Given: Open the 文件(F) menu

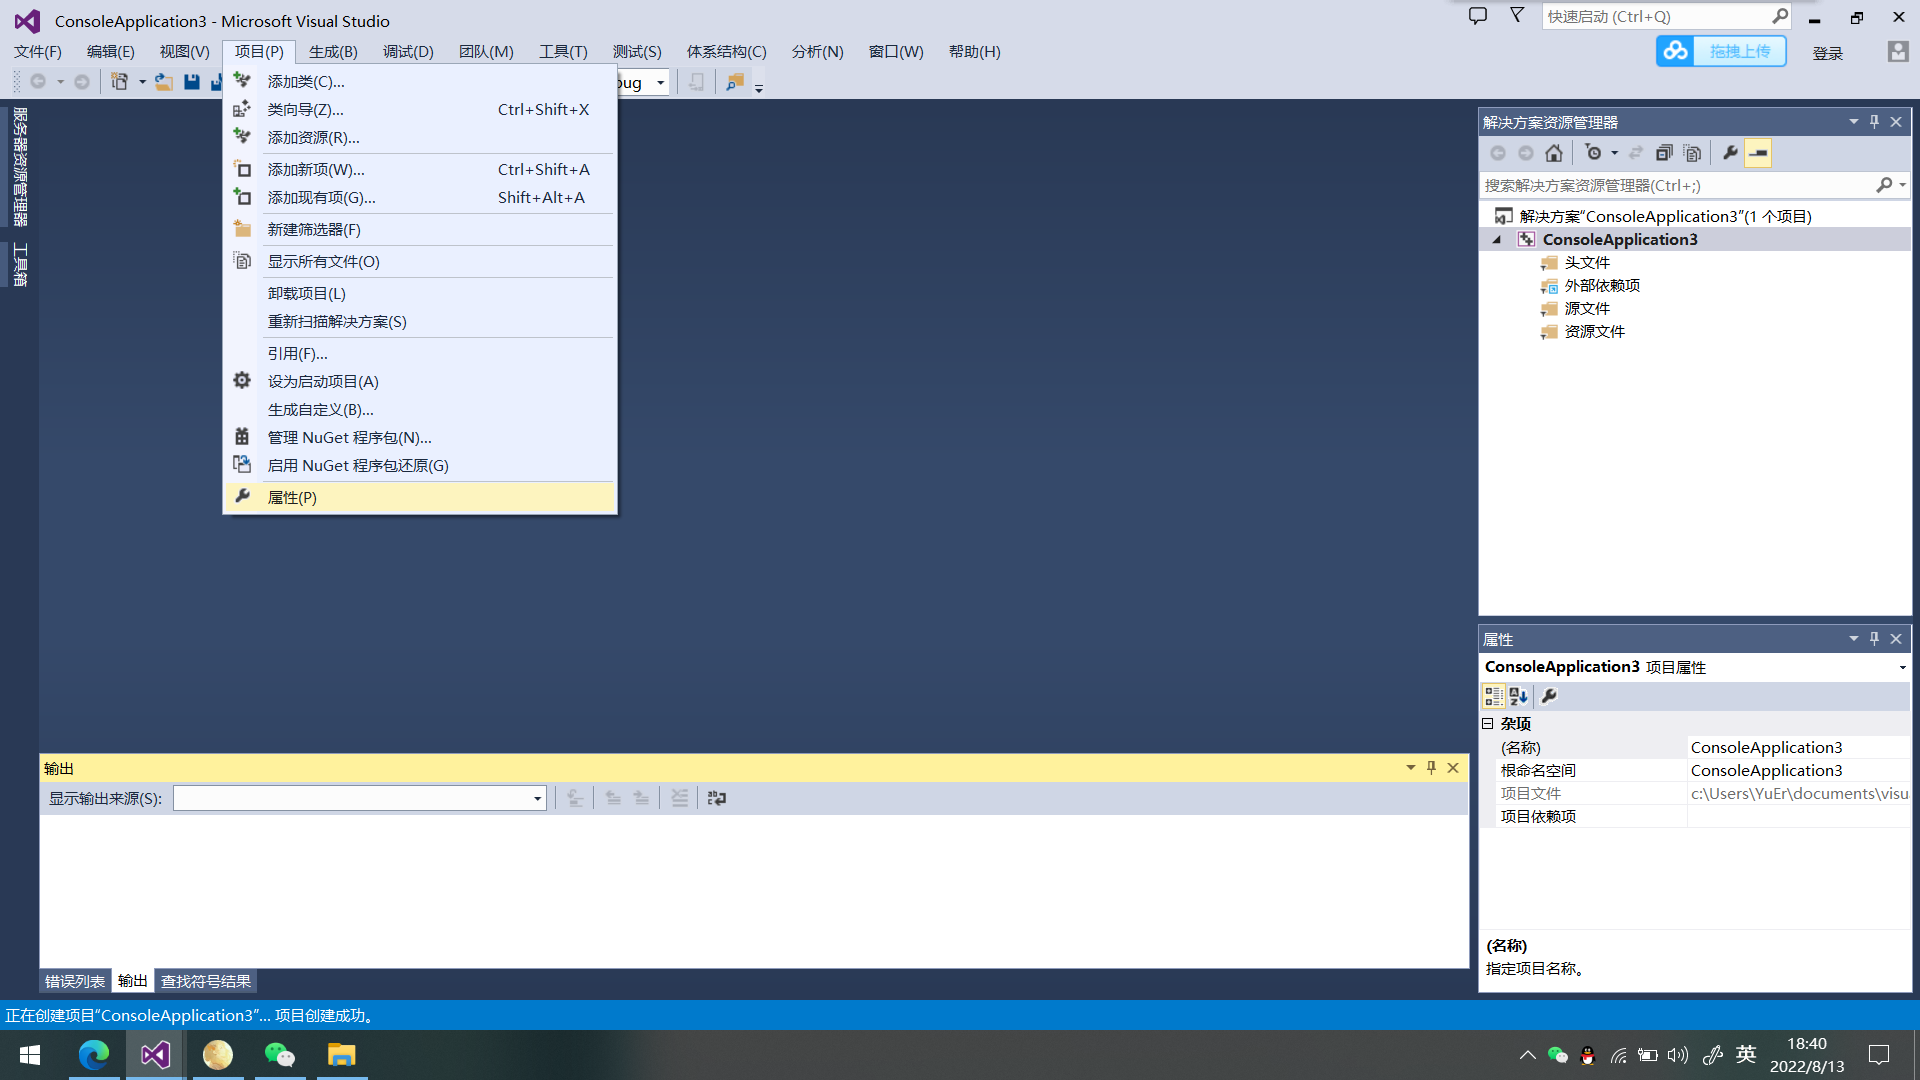Looking at the screenshot, I should 38,51.
